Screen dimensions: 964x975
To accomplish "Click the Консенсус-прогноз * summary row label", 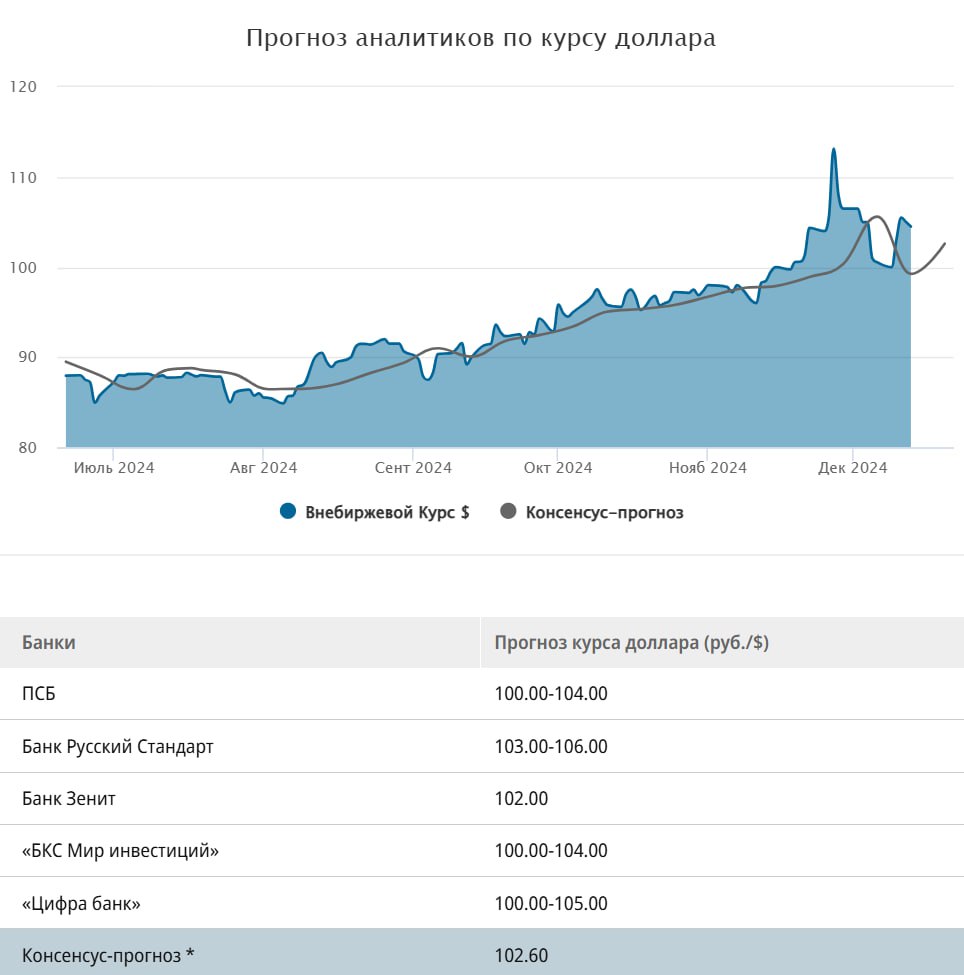I will click(108, 956).
